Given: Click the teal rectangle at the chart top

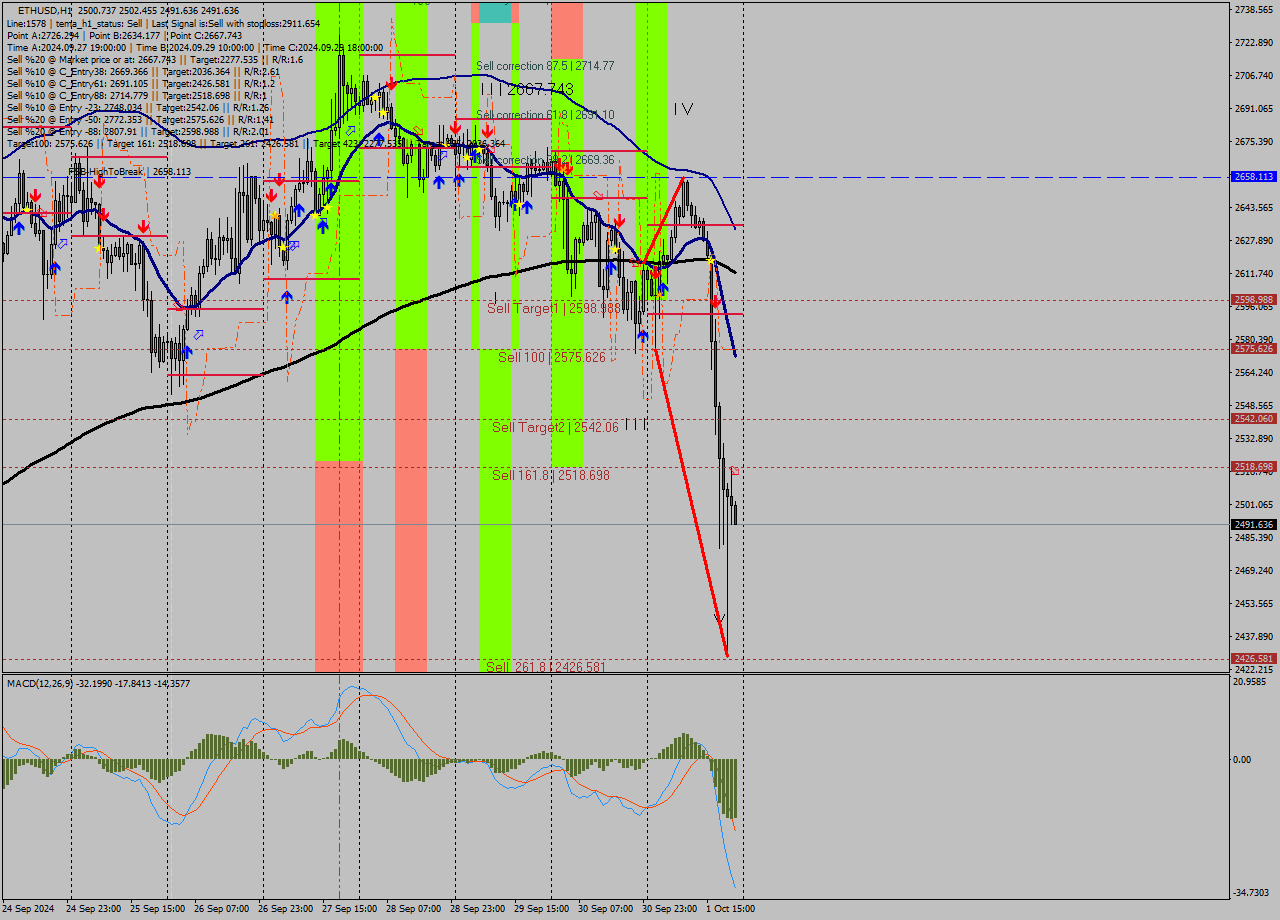Looking at the screenshot, I should click(495, 12).
